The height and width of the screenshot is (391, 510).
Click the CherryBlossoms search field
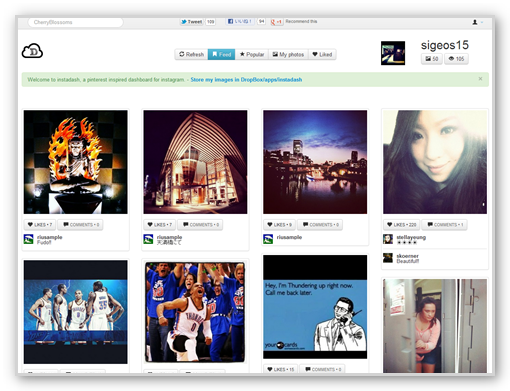coord(75,22)
